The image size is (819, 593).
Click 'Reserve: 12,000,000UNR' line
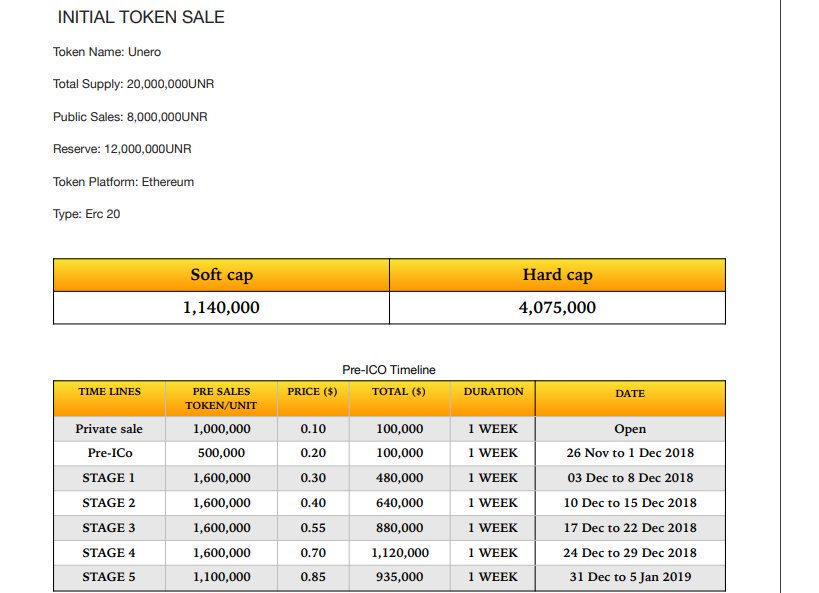coord(122,149)
